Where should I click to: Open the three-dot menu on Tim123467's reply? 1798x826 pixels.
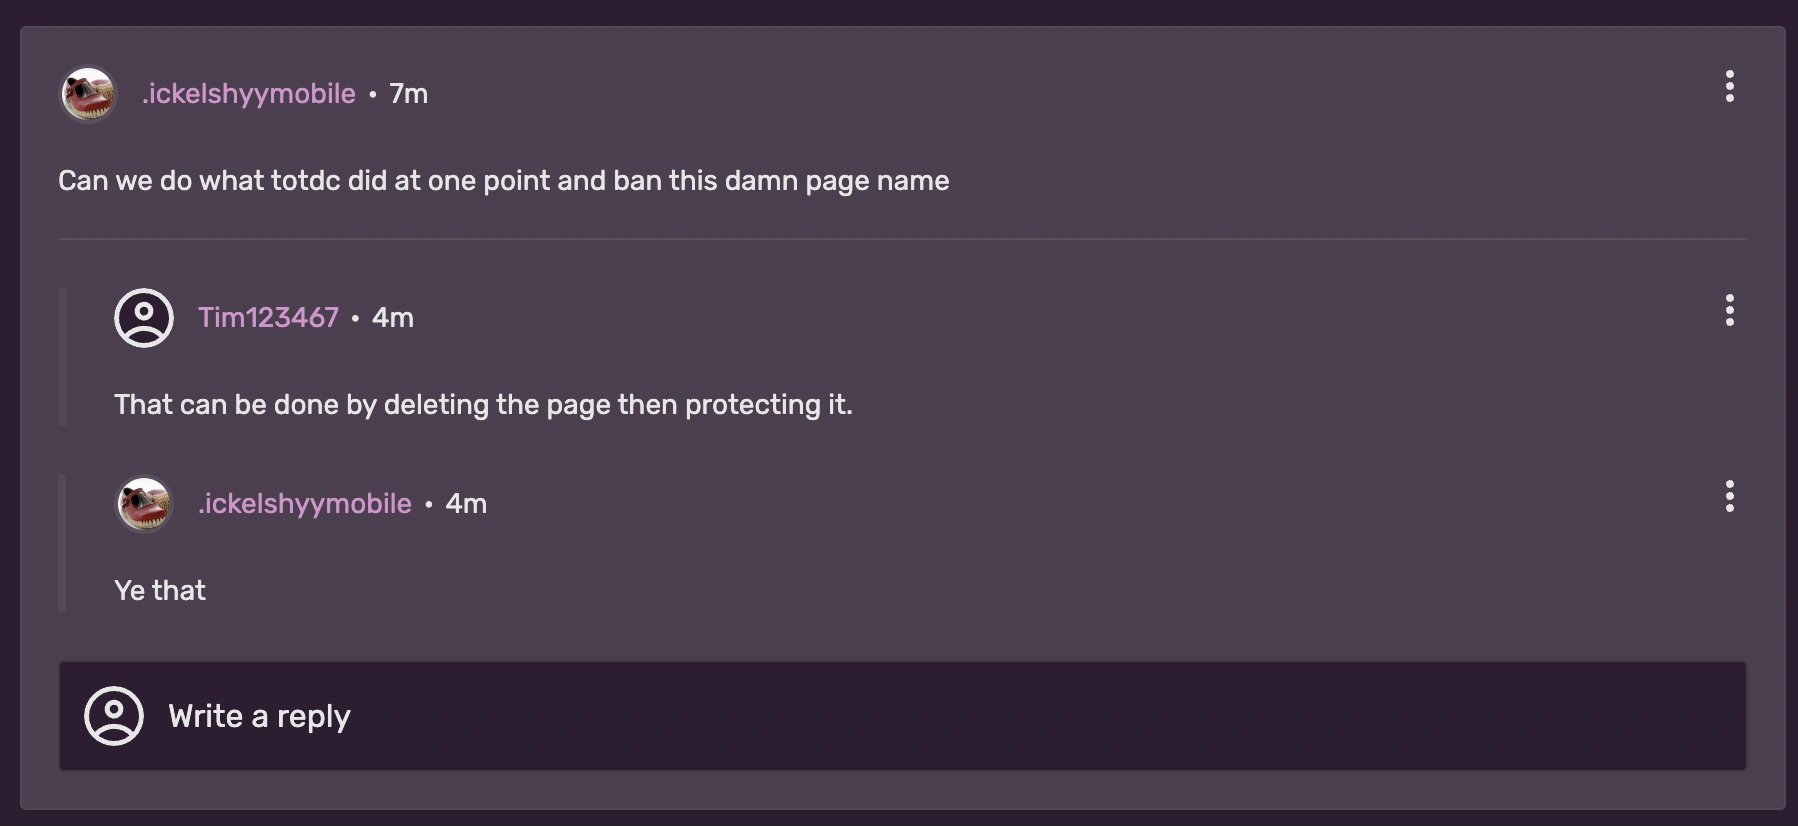(x=1730, y=311)
